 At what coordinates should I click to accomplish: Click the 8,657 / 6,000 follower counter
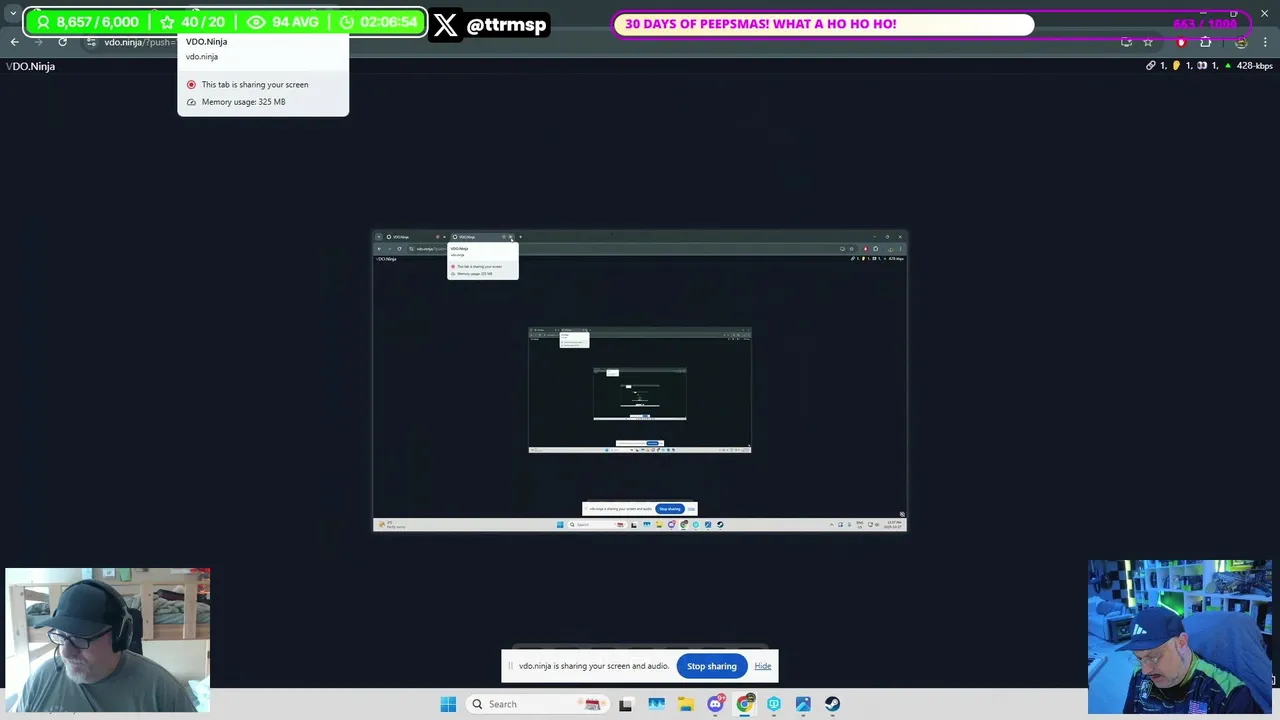click(x=88, y=22)
